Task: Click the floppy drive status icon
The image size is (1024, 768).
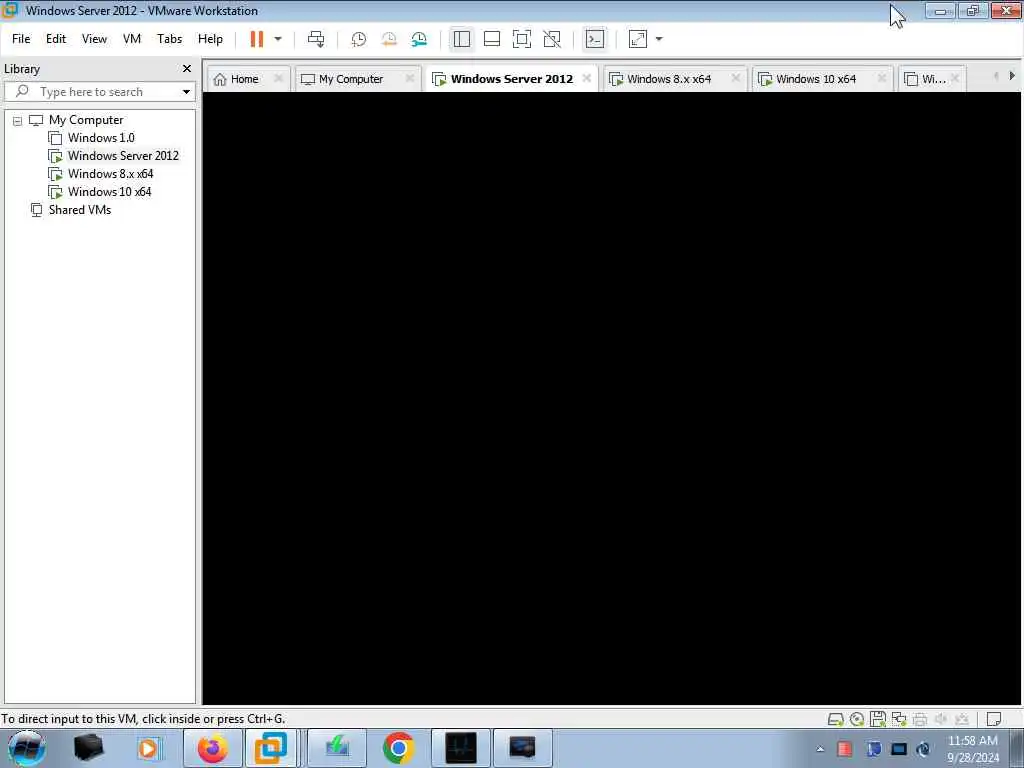Action: tap(878, 719)
